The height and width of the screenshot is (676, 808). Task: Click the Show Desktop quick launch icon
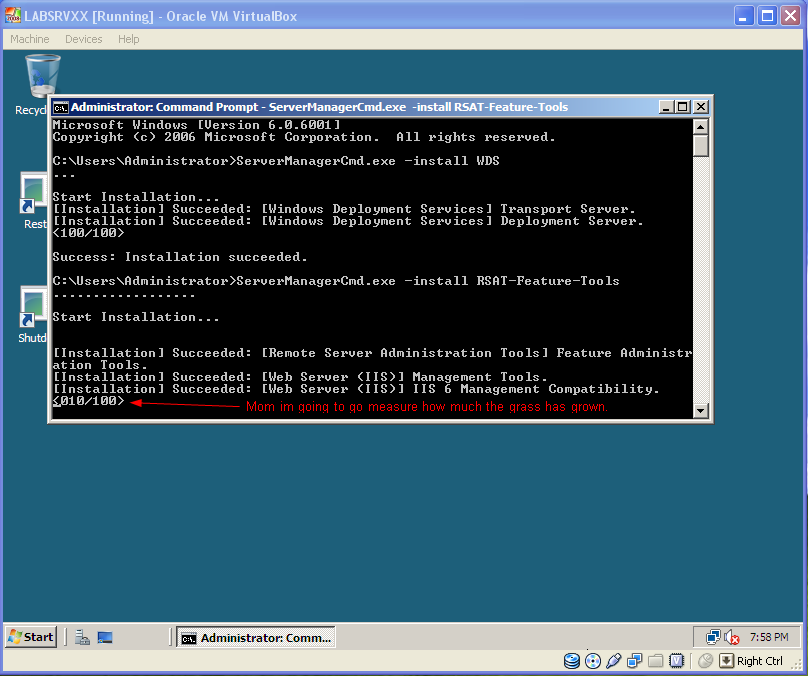coord(104,637)
